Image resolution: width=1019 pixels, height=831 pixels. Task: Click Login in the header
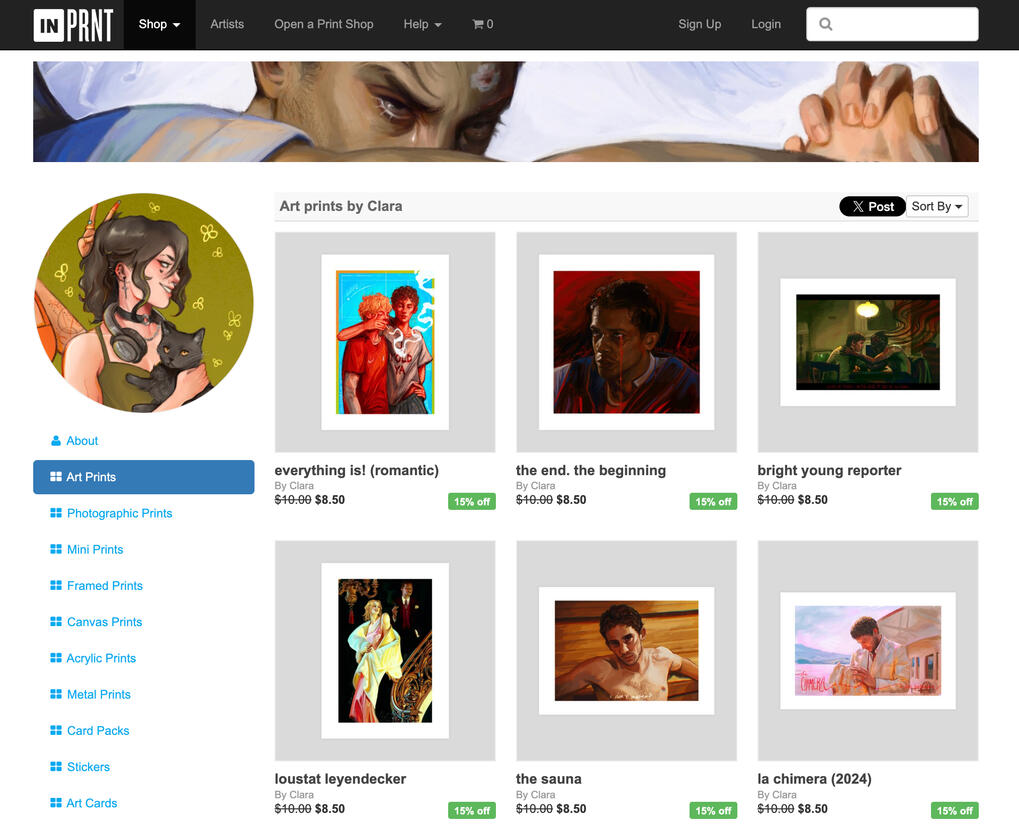pyautogui.click(x=766, y=24)
